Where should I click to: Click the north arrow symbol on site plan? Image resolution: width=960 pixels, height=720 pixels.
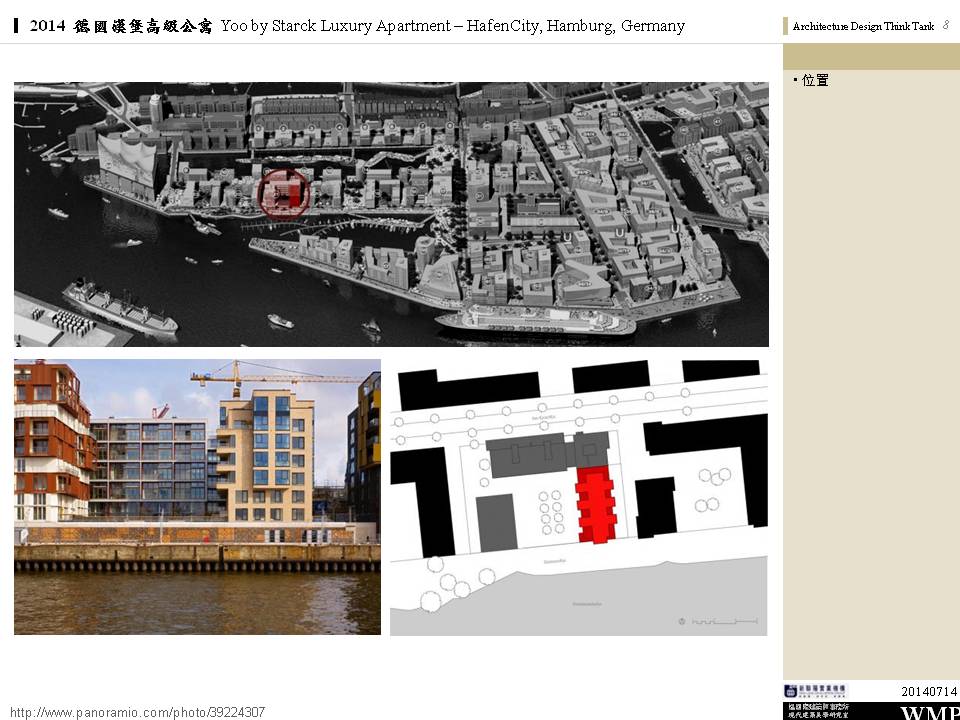tap(681, 622)
